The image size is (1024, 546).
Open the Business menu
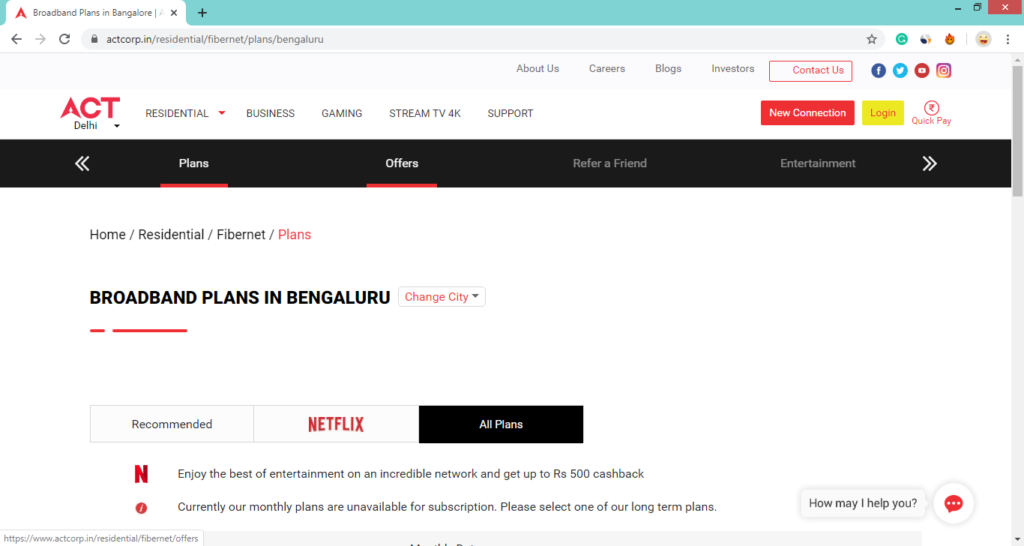click(x=270, y=113)
